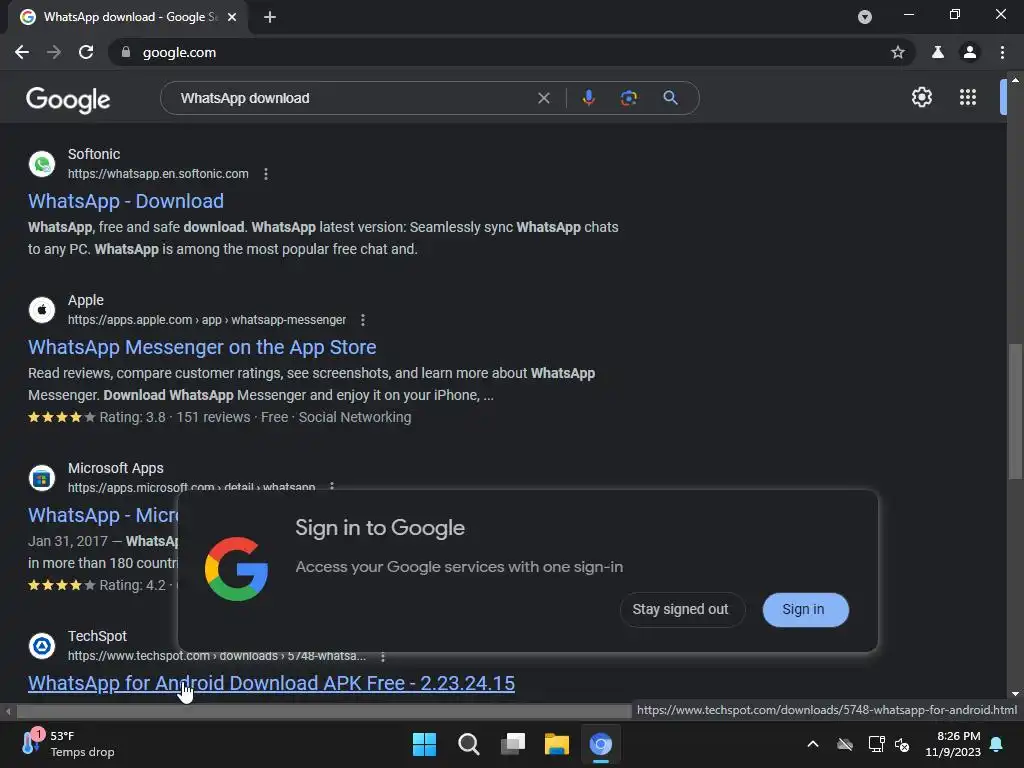Screen dimensions: 1024x768
Task: Choose Stay signed out
Action: point(680,609)
